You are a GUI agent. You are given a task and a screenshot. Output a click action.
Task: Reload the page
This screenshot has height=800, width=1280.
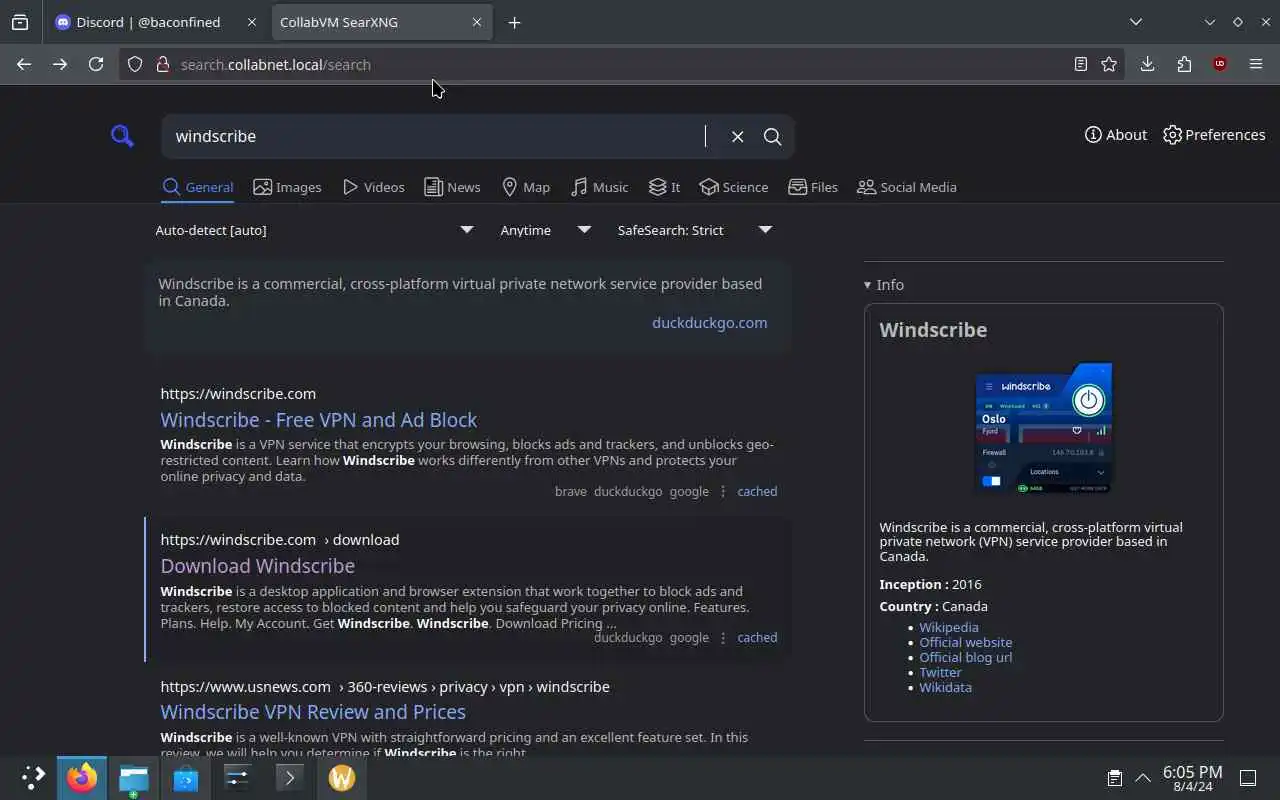click(x=96, y=64)
